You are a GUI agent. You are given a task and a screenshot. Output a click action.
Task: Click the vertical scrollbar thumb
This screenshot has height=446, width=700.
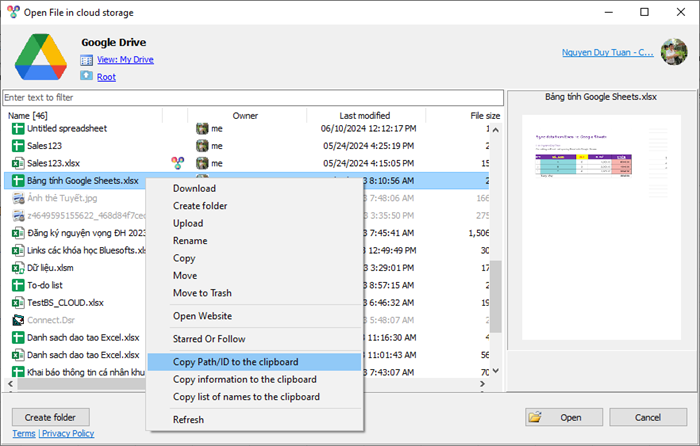[x=496, y=296]
